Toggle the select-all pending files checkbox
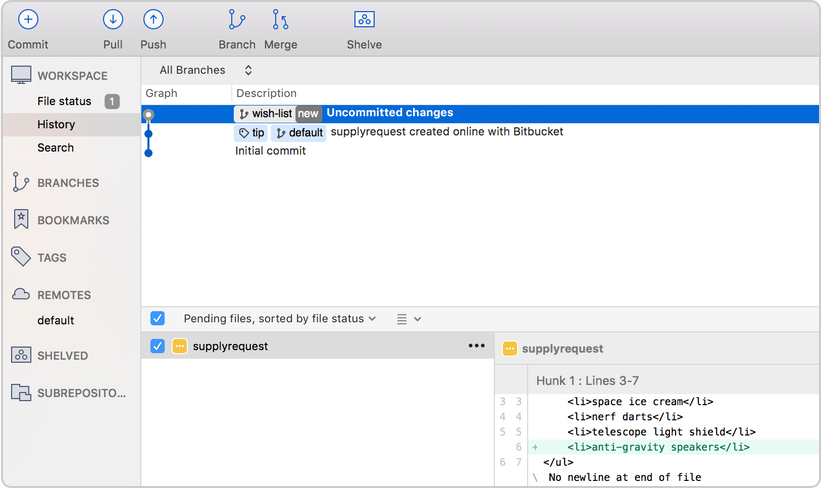822x488 pixels. (157, 318)
